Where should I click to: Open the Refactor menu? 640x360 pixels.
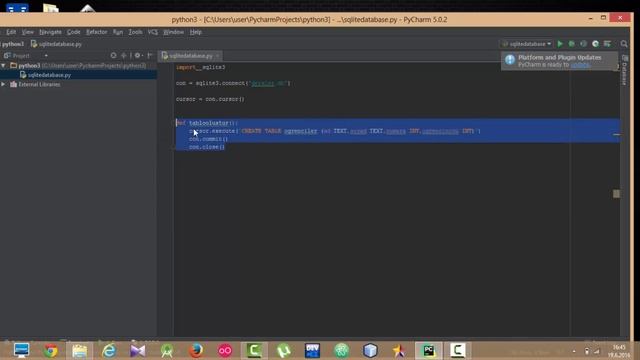(96, 32)
